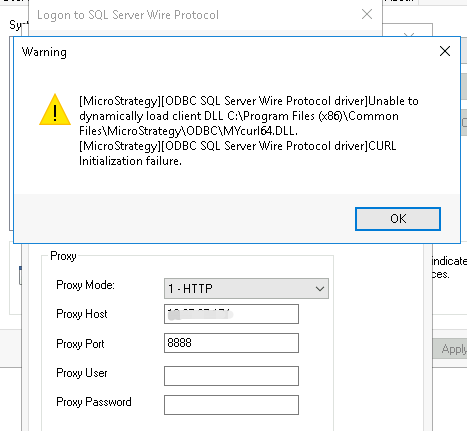Click the CURL Initialization failure message text
467x431 pixels.
238,154
